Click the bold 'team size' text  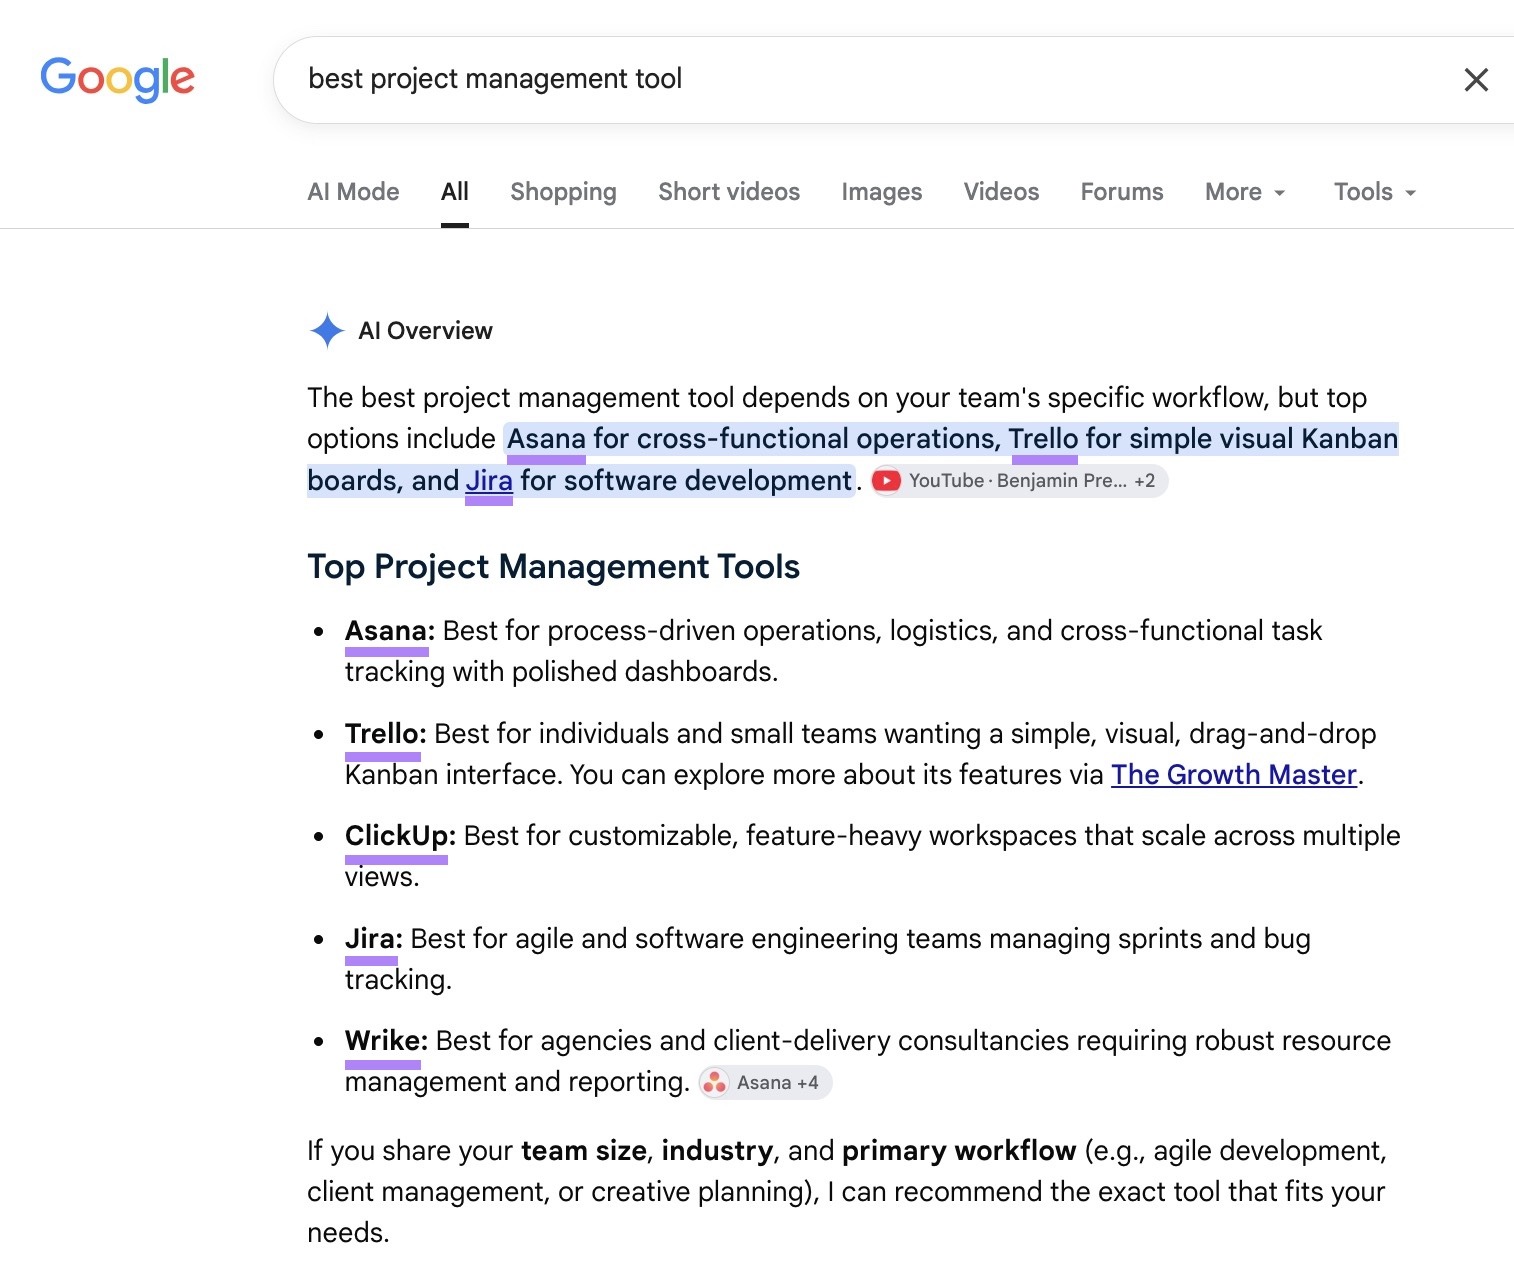pos(584,1151)
